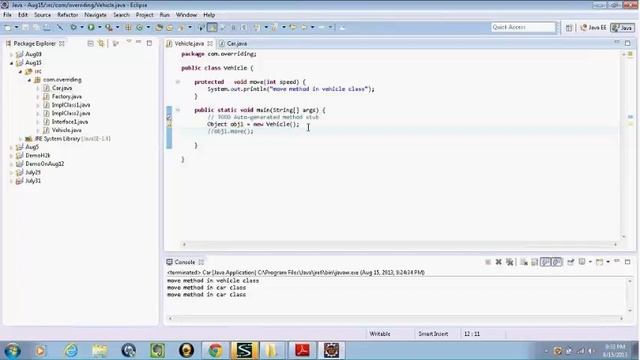Toggle Scroll Lock in Console
The height and width of the screenshot is (360, 640).
coord(534,262)
